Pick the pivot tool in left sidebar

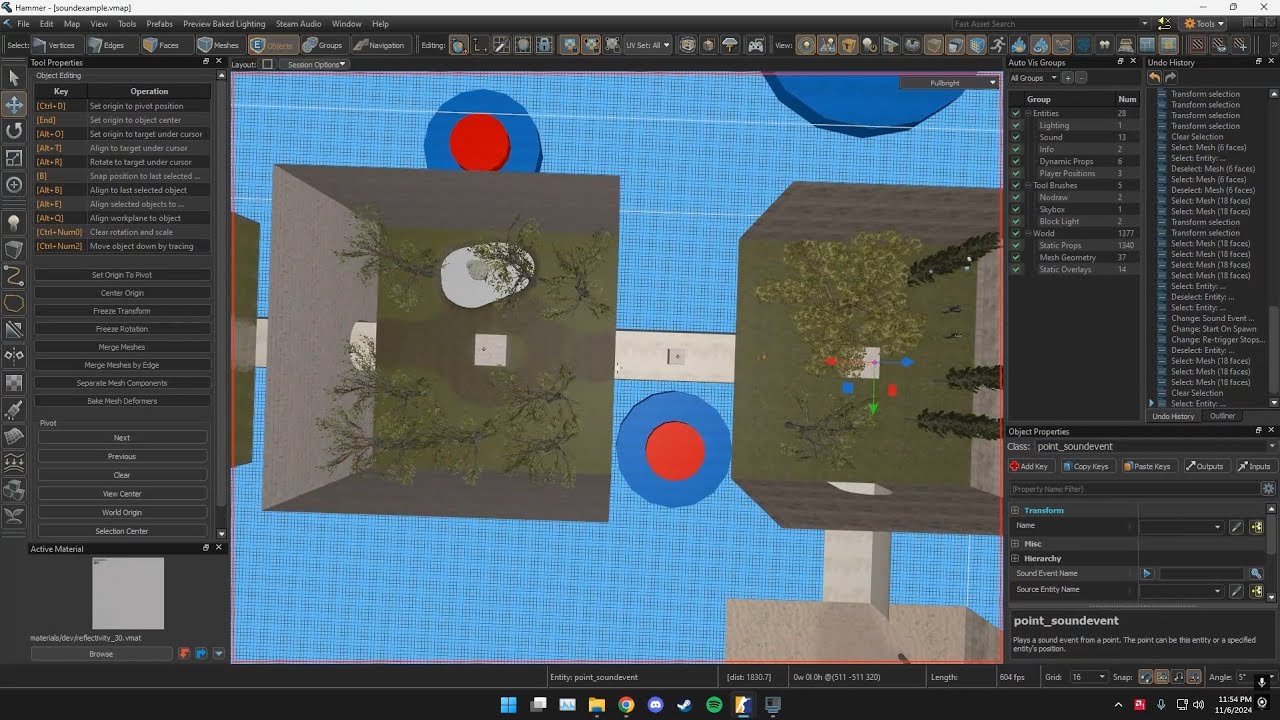[x=14, y=185]
